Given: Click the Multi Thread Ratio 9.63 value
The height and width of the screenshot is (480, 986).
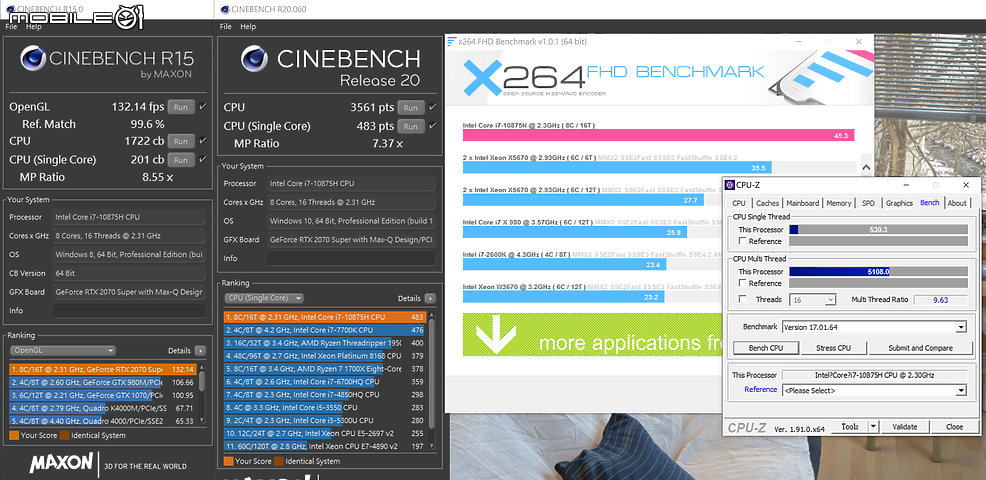Looking at the screenshot, I should pyautogui.click(x=940, y=300).
